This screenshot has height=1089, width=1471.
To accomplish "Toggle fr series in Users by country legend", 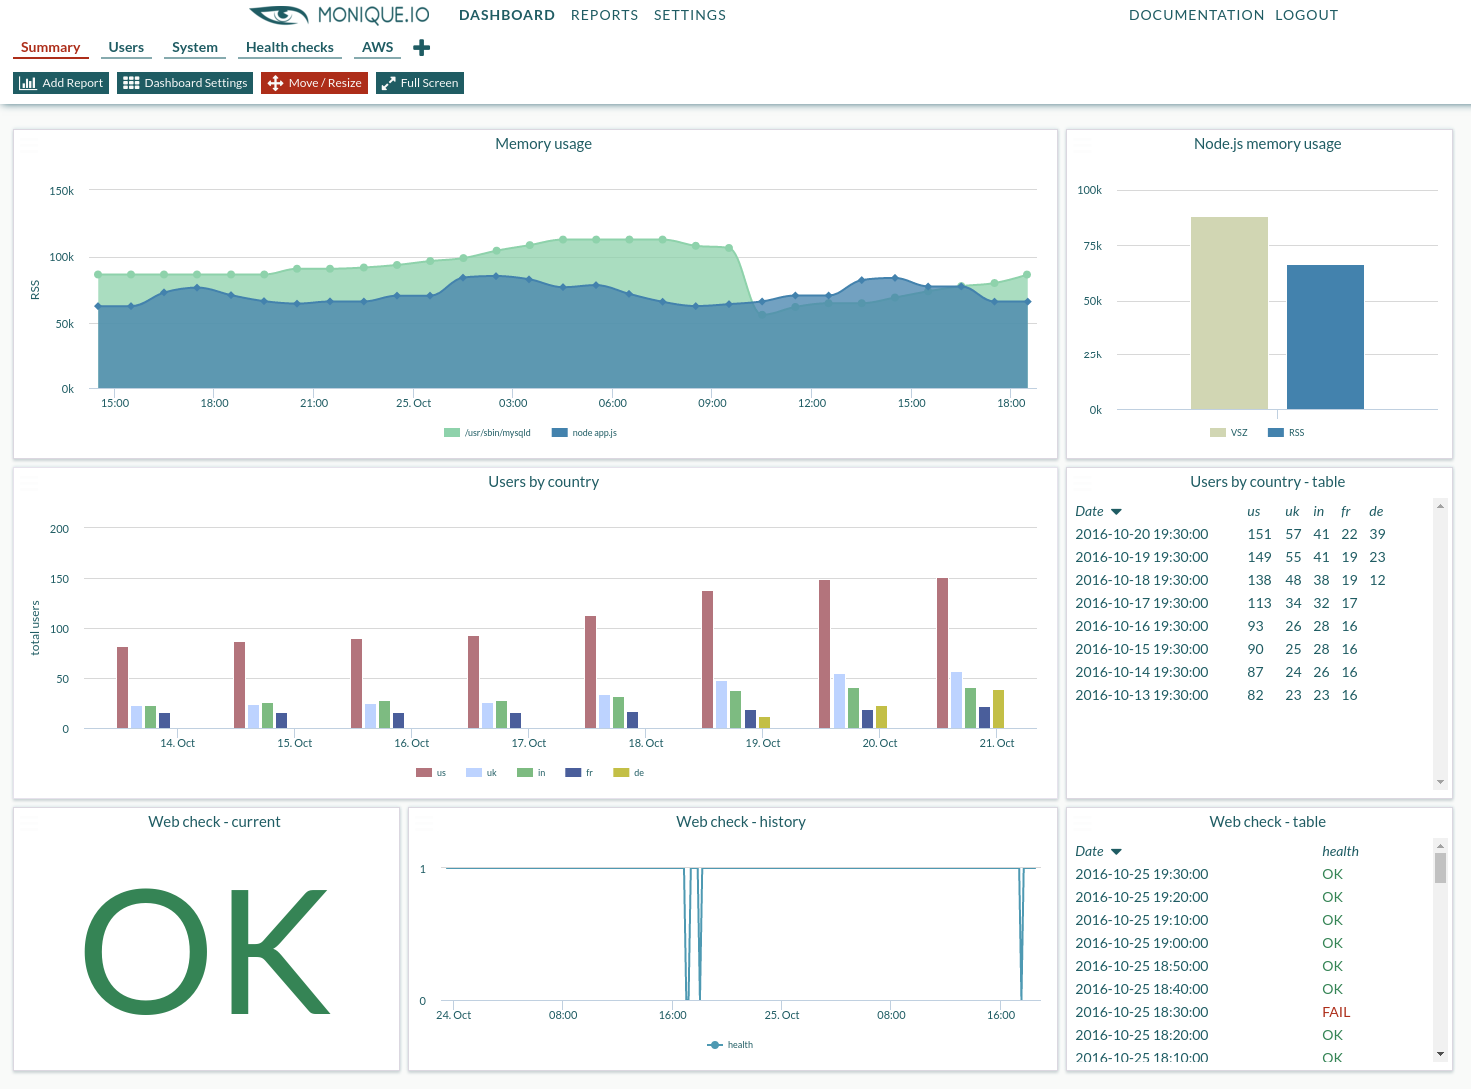I will (x=579, y=773).
